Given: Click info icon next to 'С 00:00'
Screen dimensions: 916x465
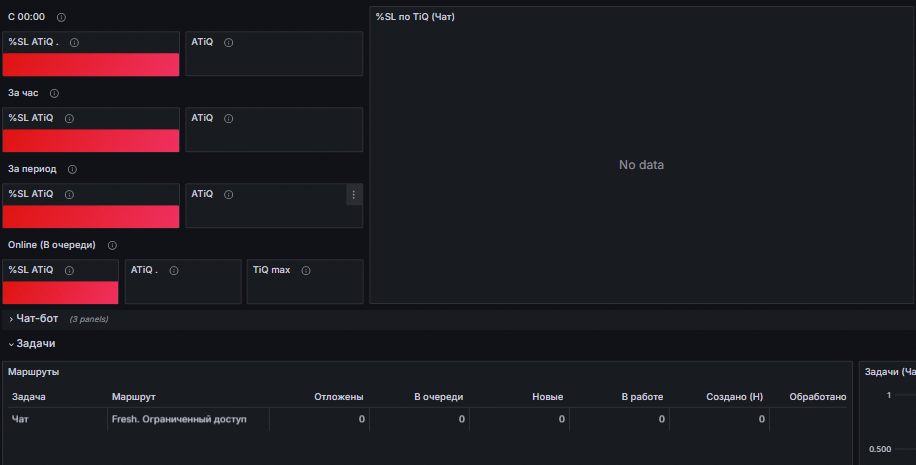Looking at the screenshot, I should [61, 18].
